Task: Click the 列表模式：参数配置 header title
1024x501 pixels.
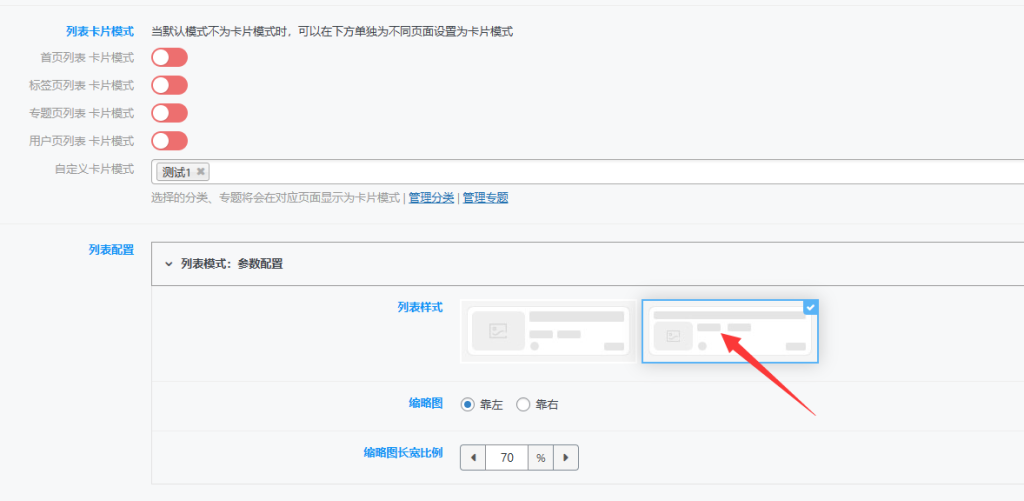Action: pos(231,265)
